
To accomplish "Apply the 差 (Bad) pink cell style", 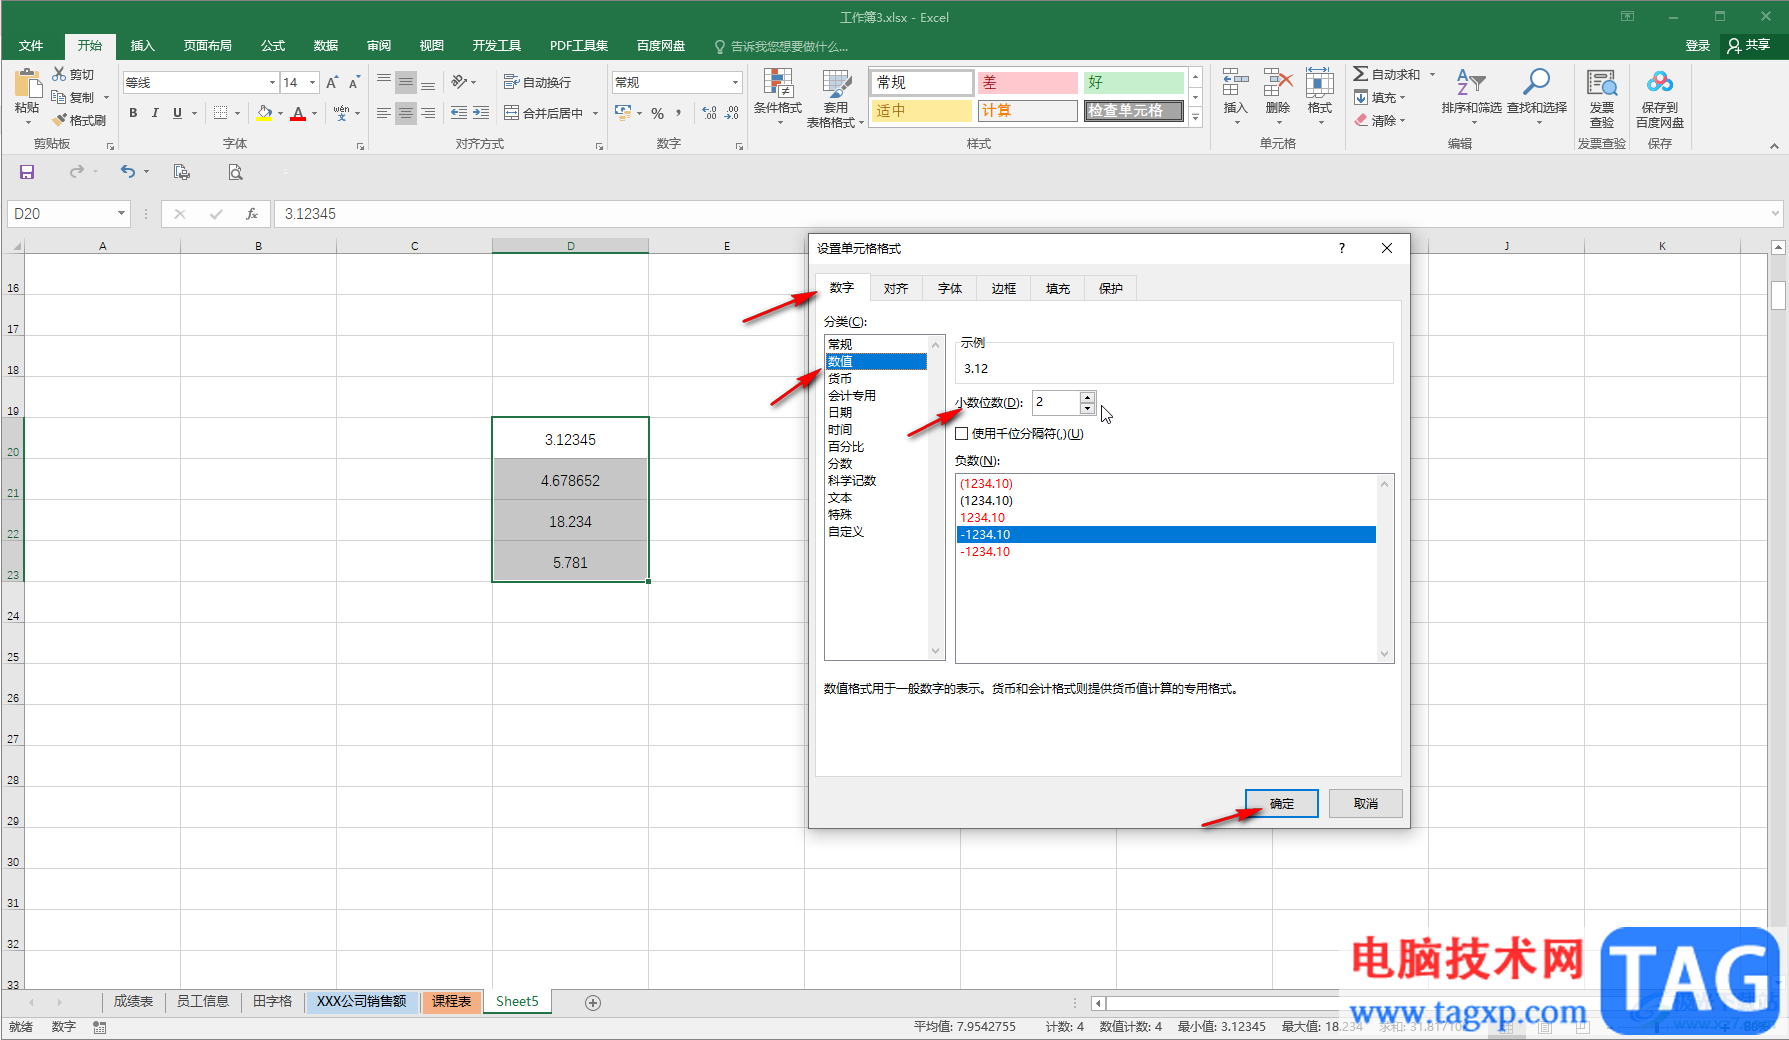I will click(1028, 83).
